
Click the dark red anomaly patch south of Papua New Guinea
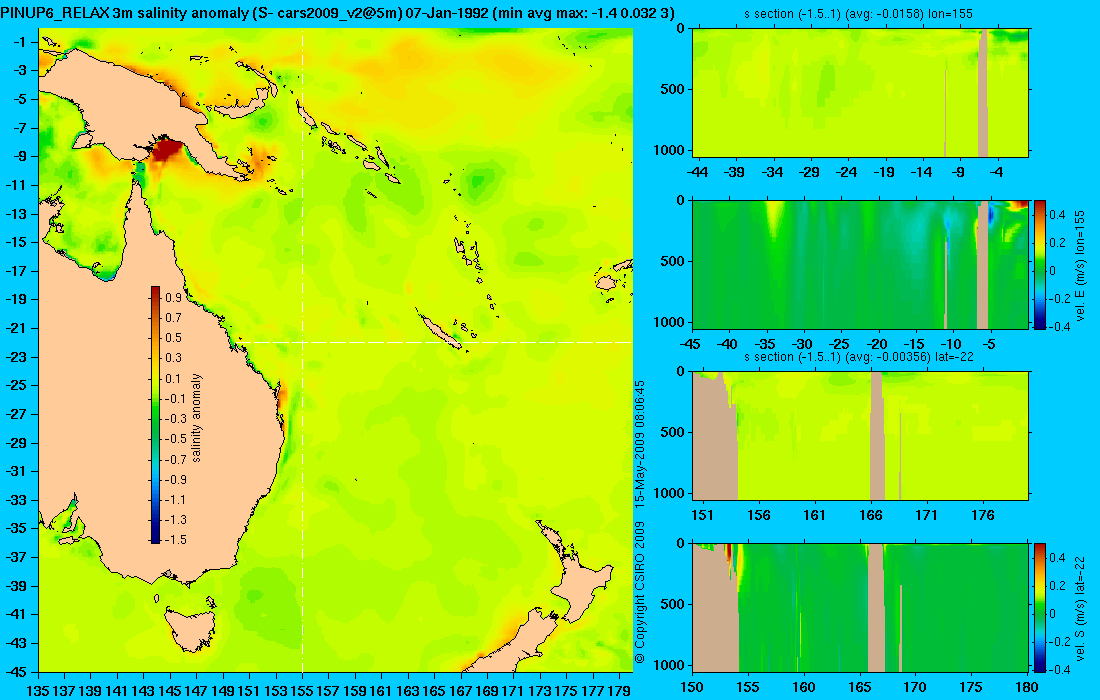click(167, 151)
